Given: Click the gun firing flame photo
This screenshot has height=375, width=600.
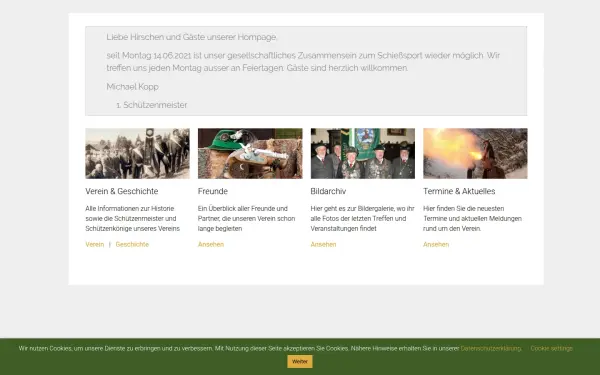Looking at the screenshot, I should point(475,153).
